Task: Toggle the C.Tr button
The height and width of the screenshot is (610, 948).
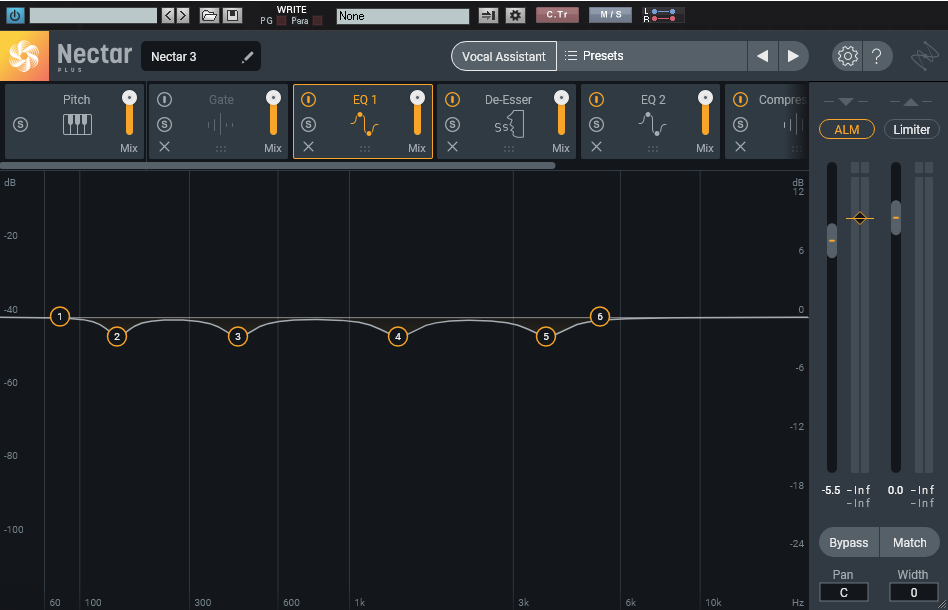Action: tap(557, 15)
